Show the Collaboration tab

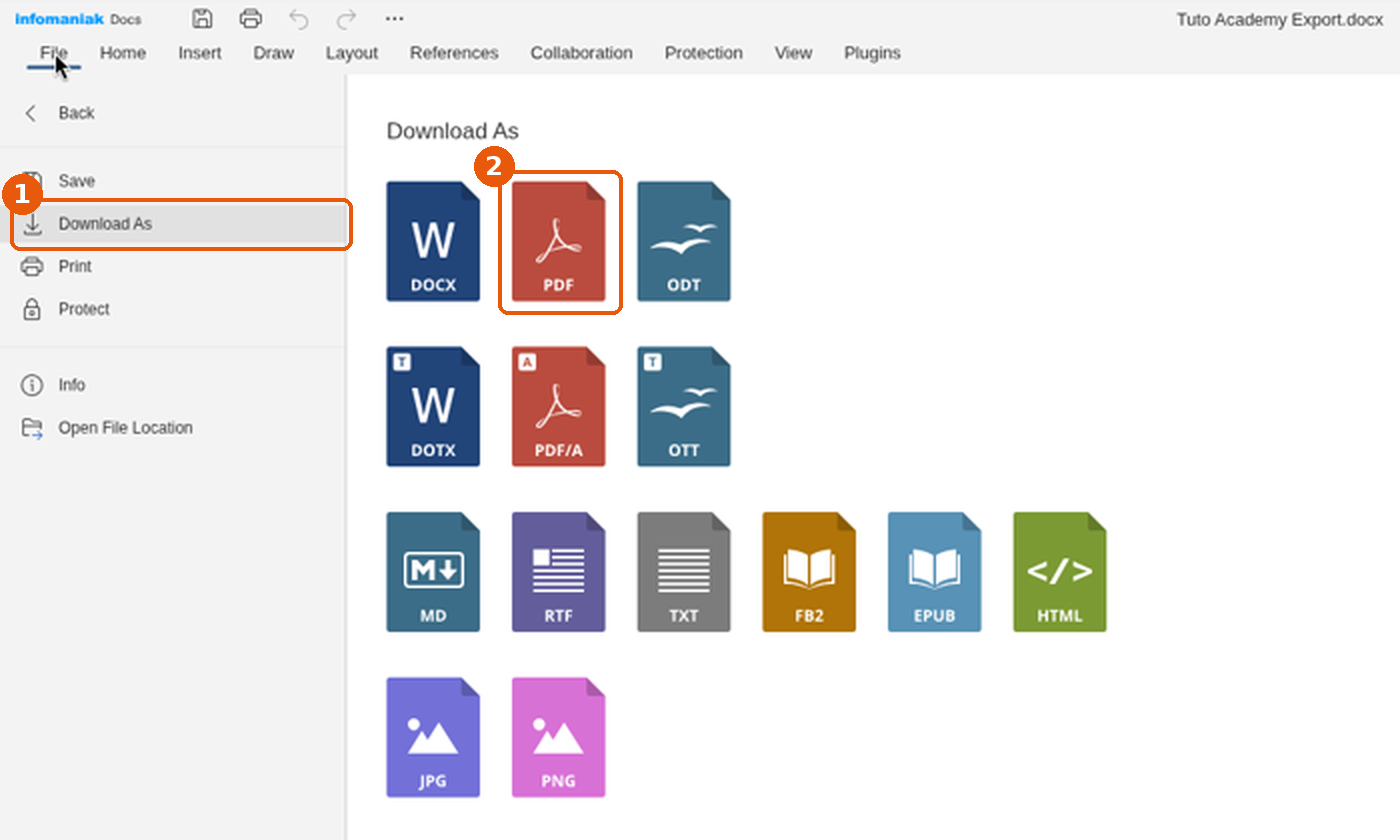coord(582,53)
